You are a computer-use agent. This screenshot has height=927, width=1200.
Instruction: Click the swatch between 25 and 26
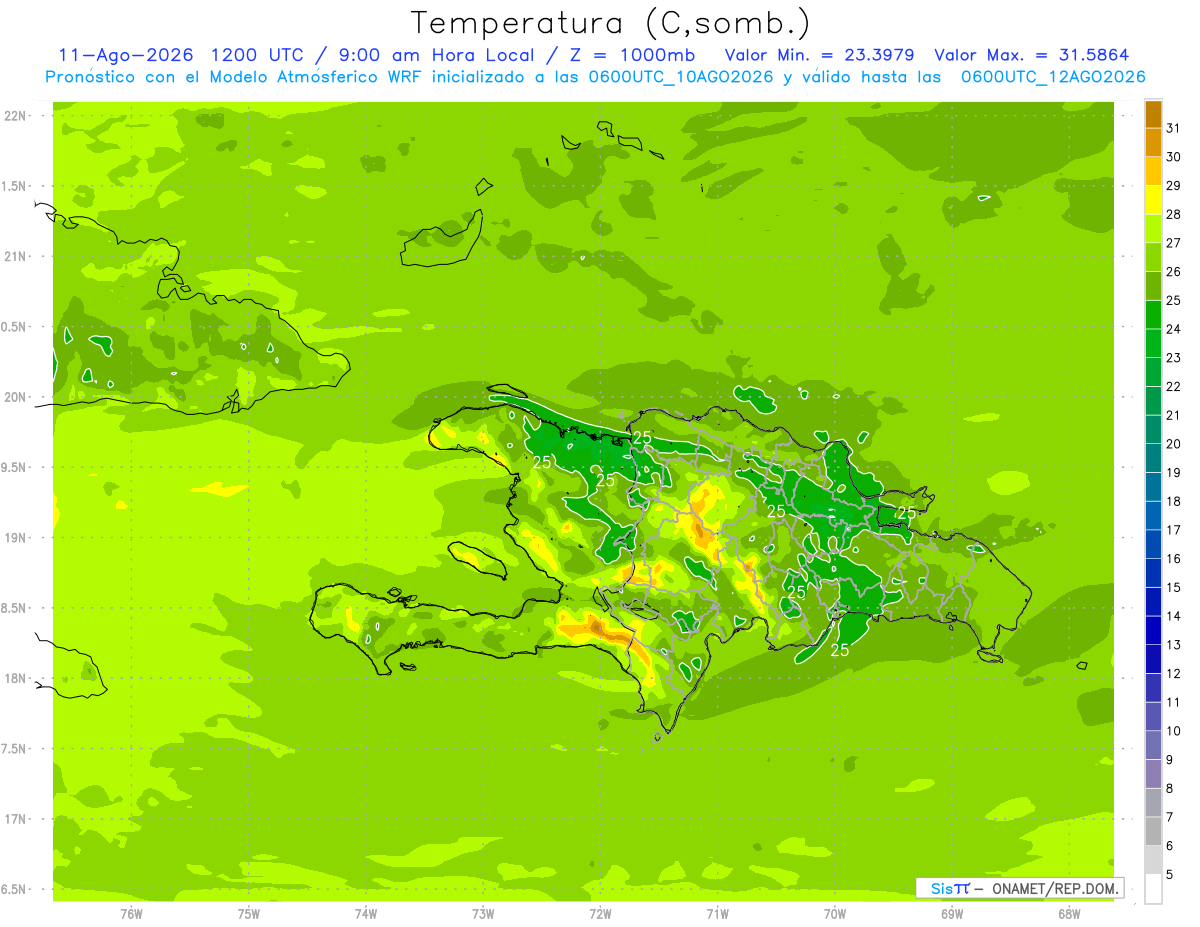pos(1153,286)
